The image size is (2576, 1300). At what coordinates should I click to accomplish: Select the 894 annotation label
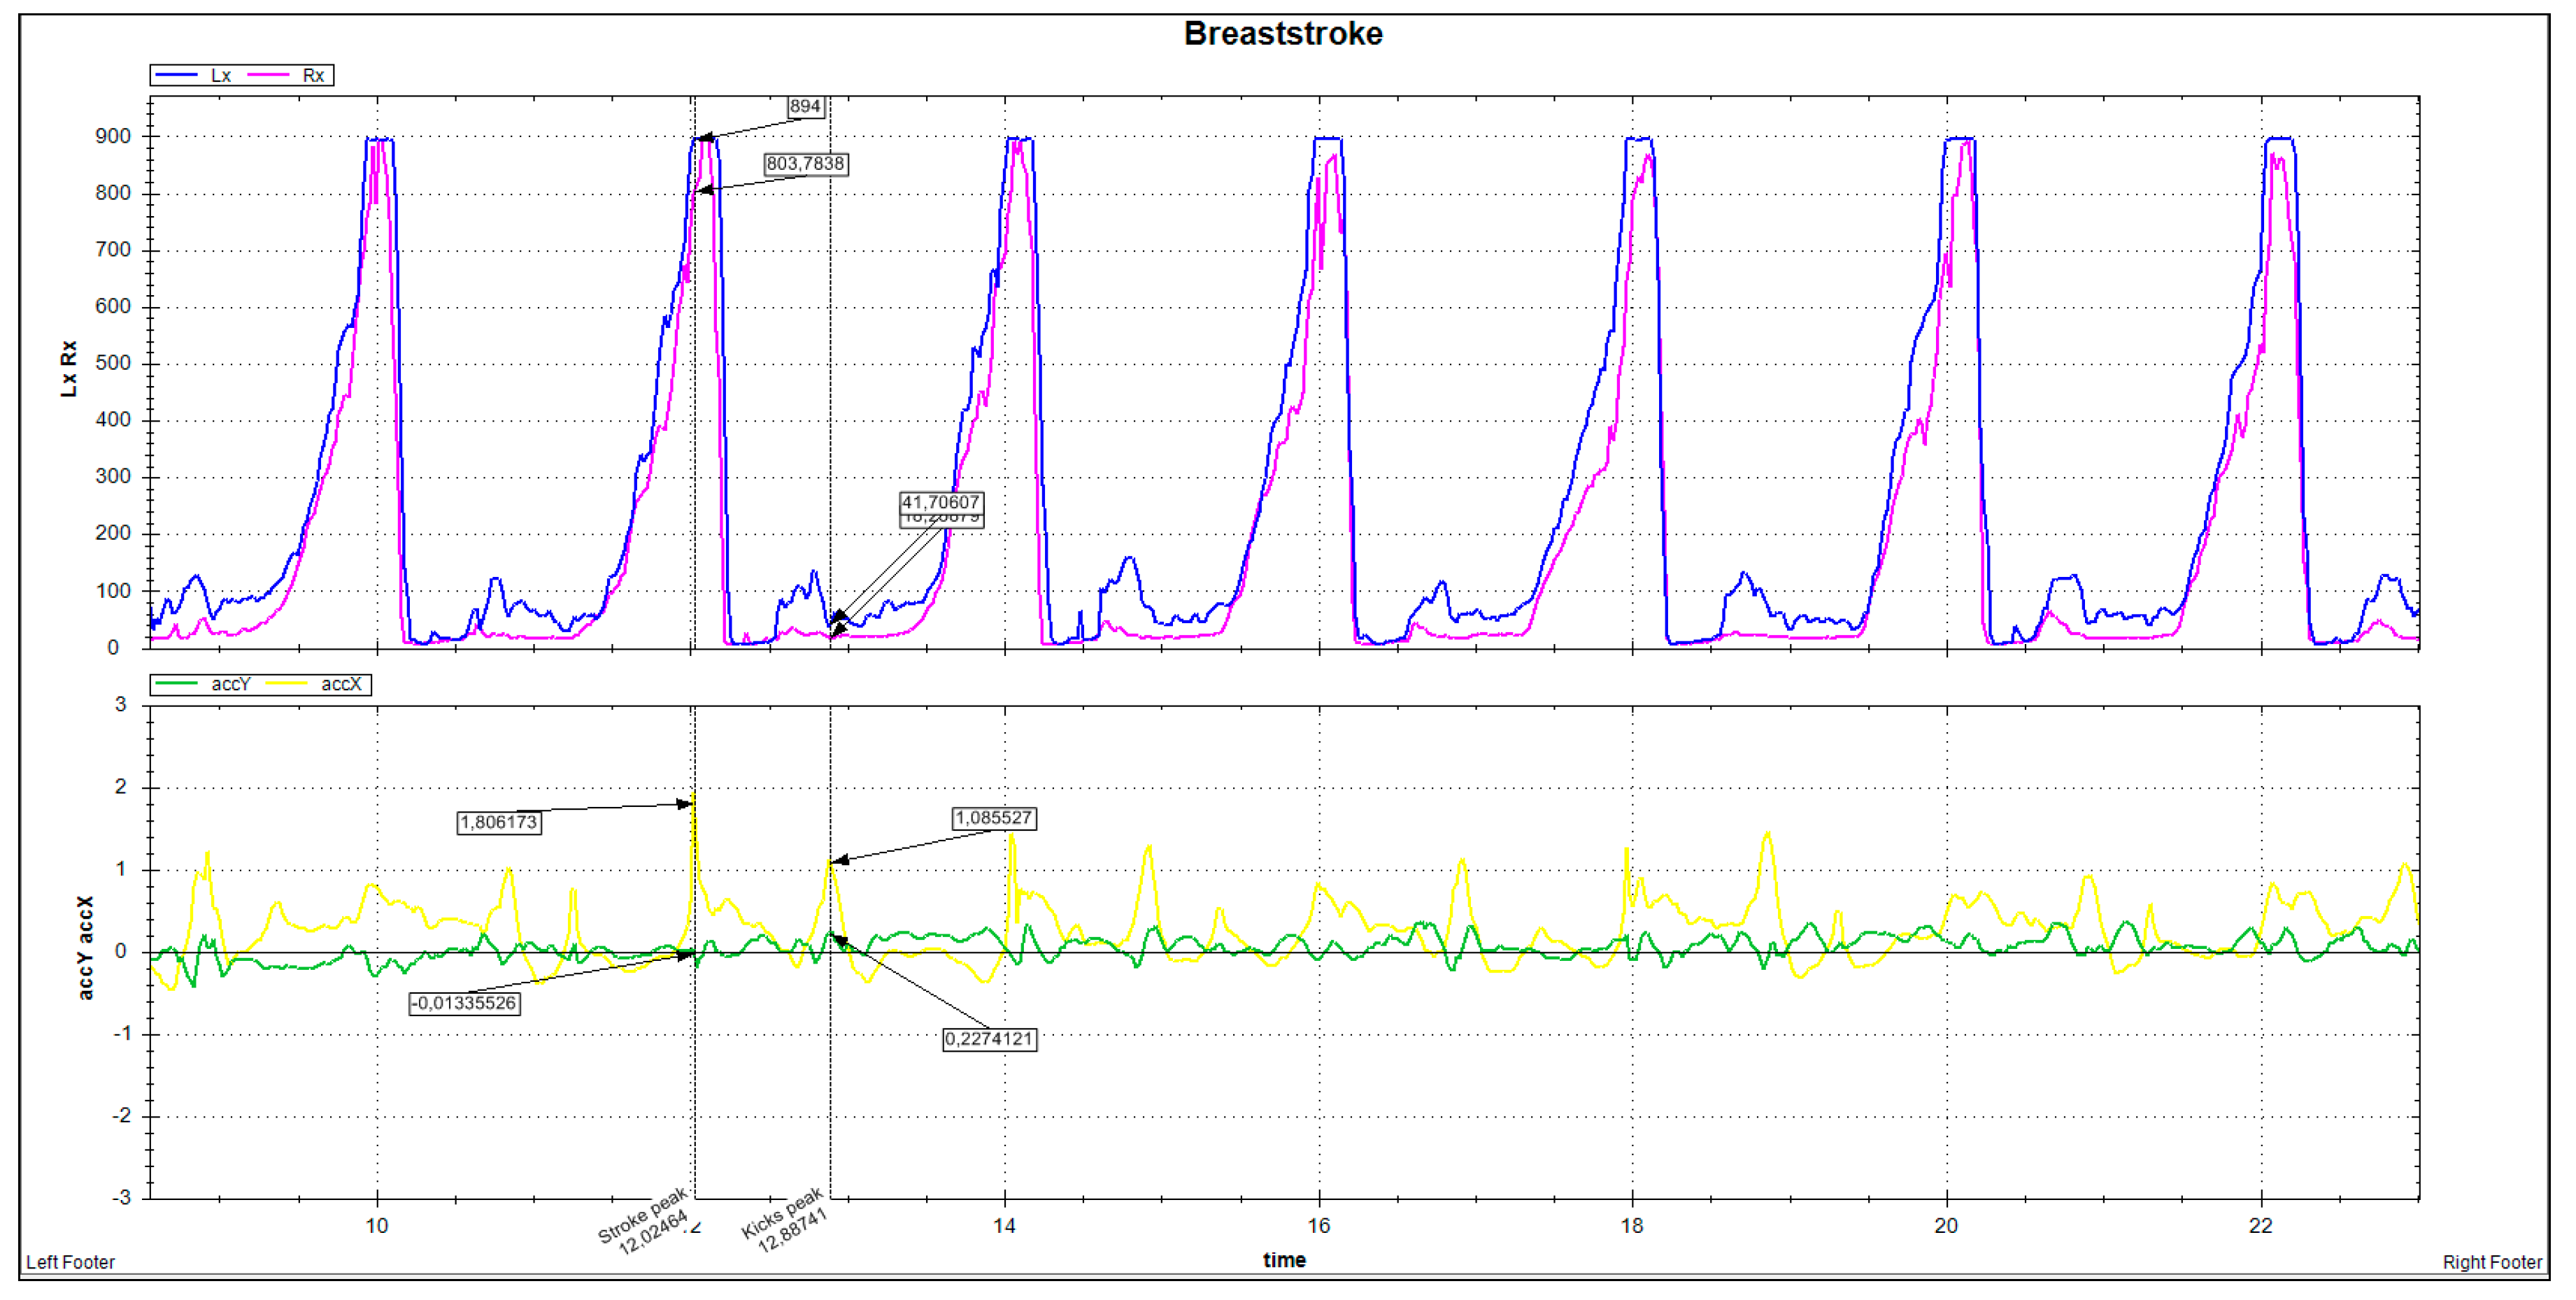pyautogui.click(x=805, y=107)
